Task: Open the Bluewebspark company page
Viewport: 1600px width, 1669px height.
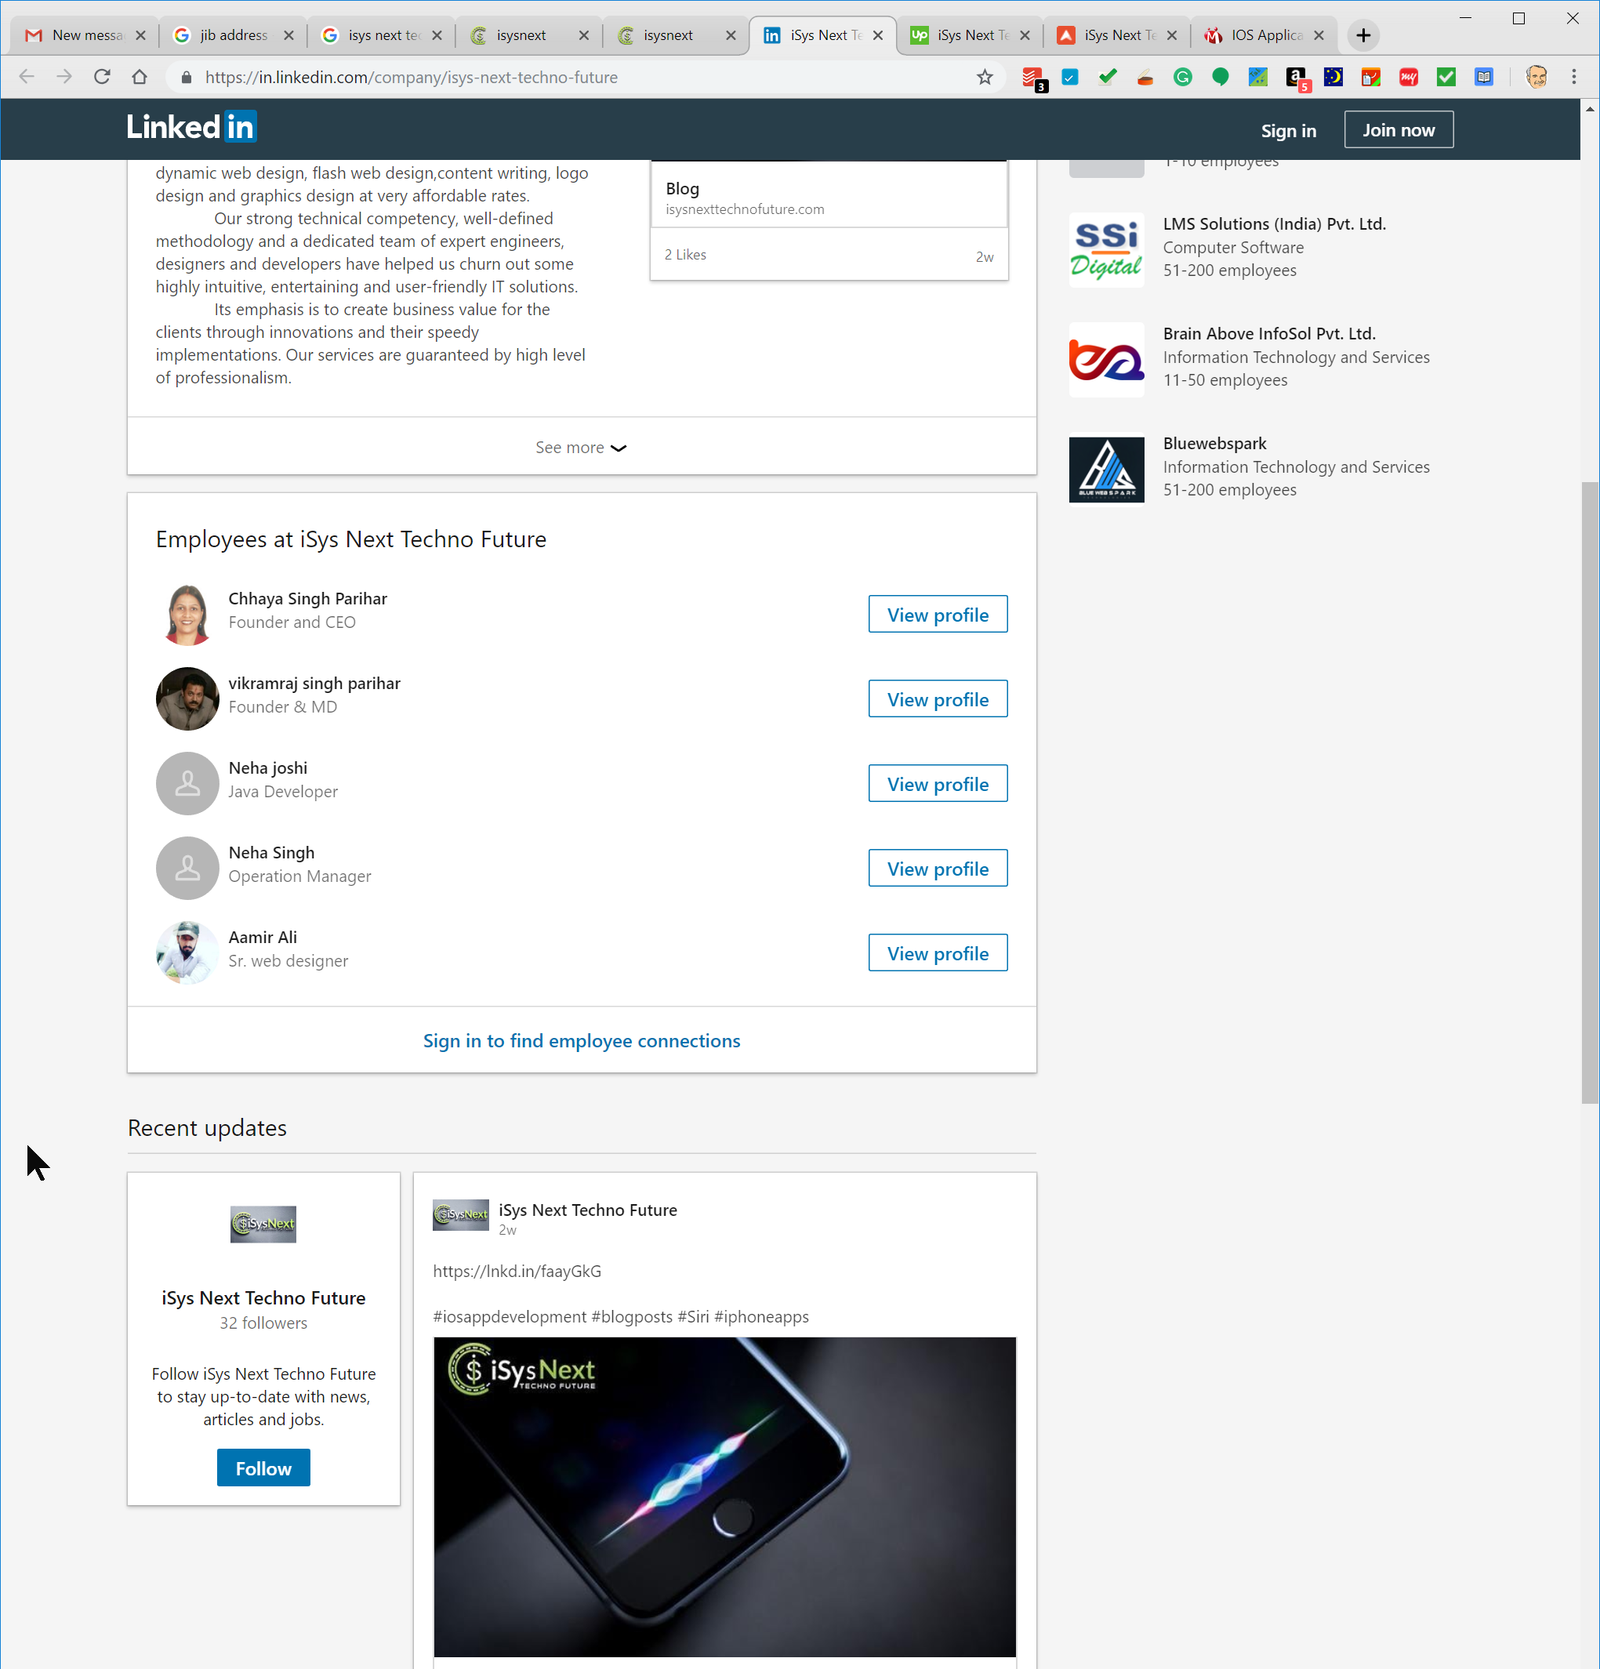Action: 1214,443
